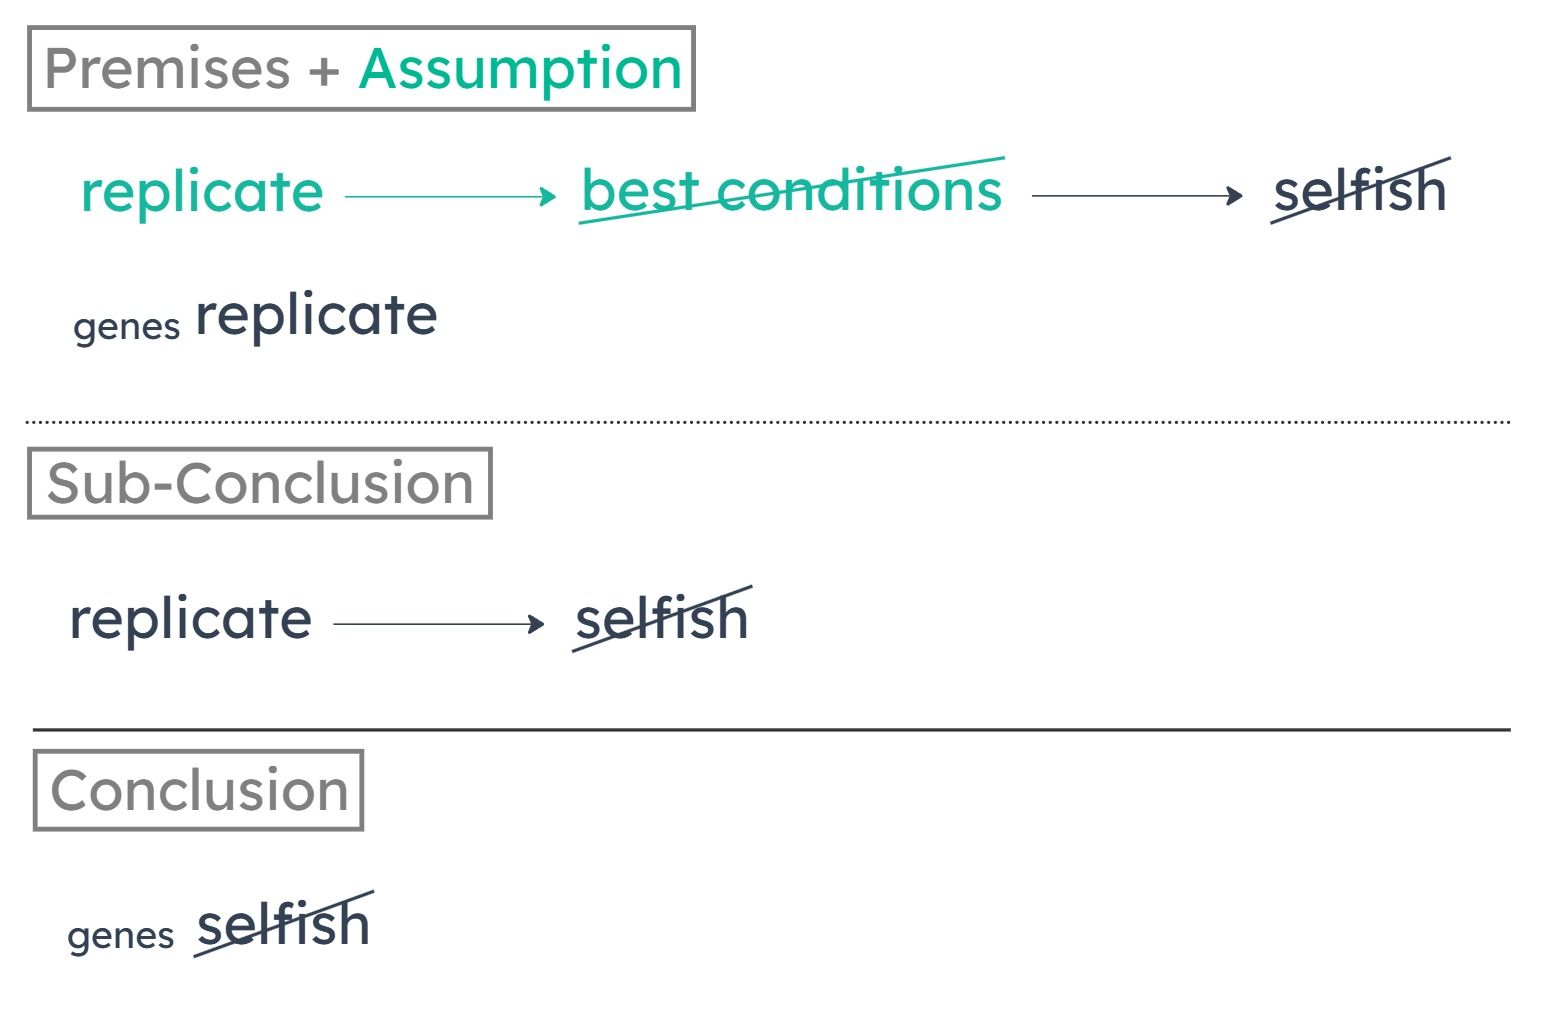Screen dimensions: 1543x1012
Task: Click 'replicate' in the sub-conclusion row
Action: point(191,619)
